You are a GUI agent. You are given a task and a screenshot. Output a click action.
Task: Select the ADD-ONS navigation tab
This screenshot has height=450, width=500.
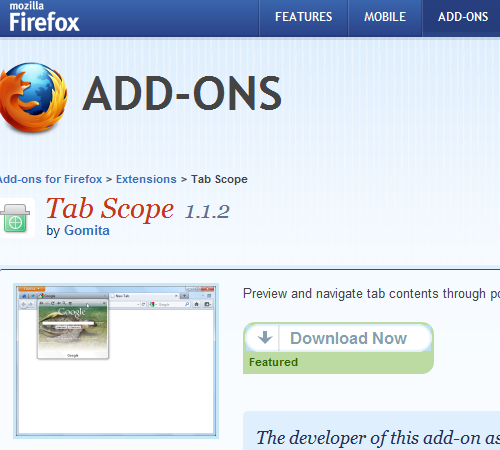[463, 17]
